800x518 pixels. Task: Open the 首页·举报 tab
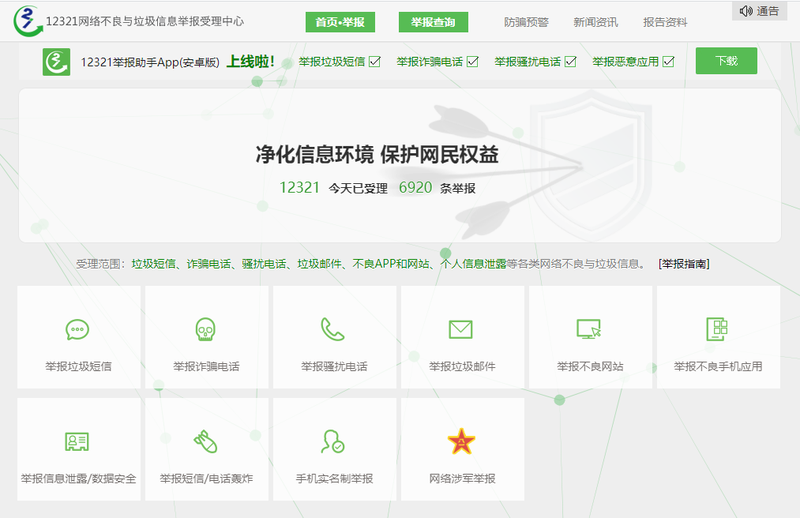point(340,22)
